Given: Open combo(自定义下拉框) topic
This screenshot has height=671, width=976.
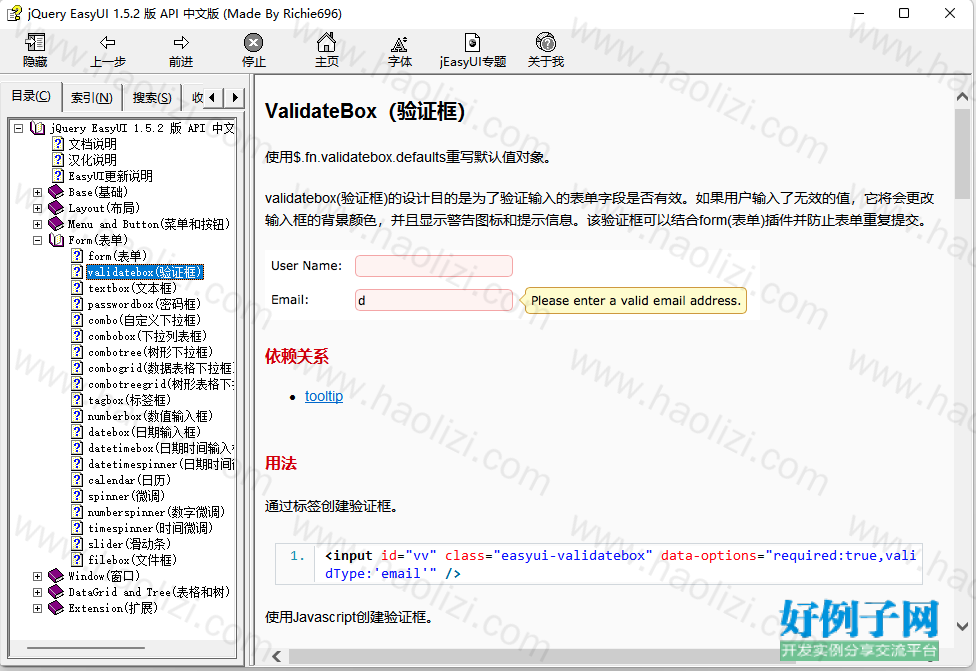Looking at the screenshot, I should (144, 320).
